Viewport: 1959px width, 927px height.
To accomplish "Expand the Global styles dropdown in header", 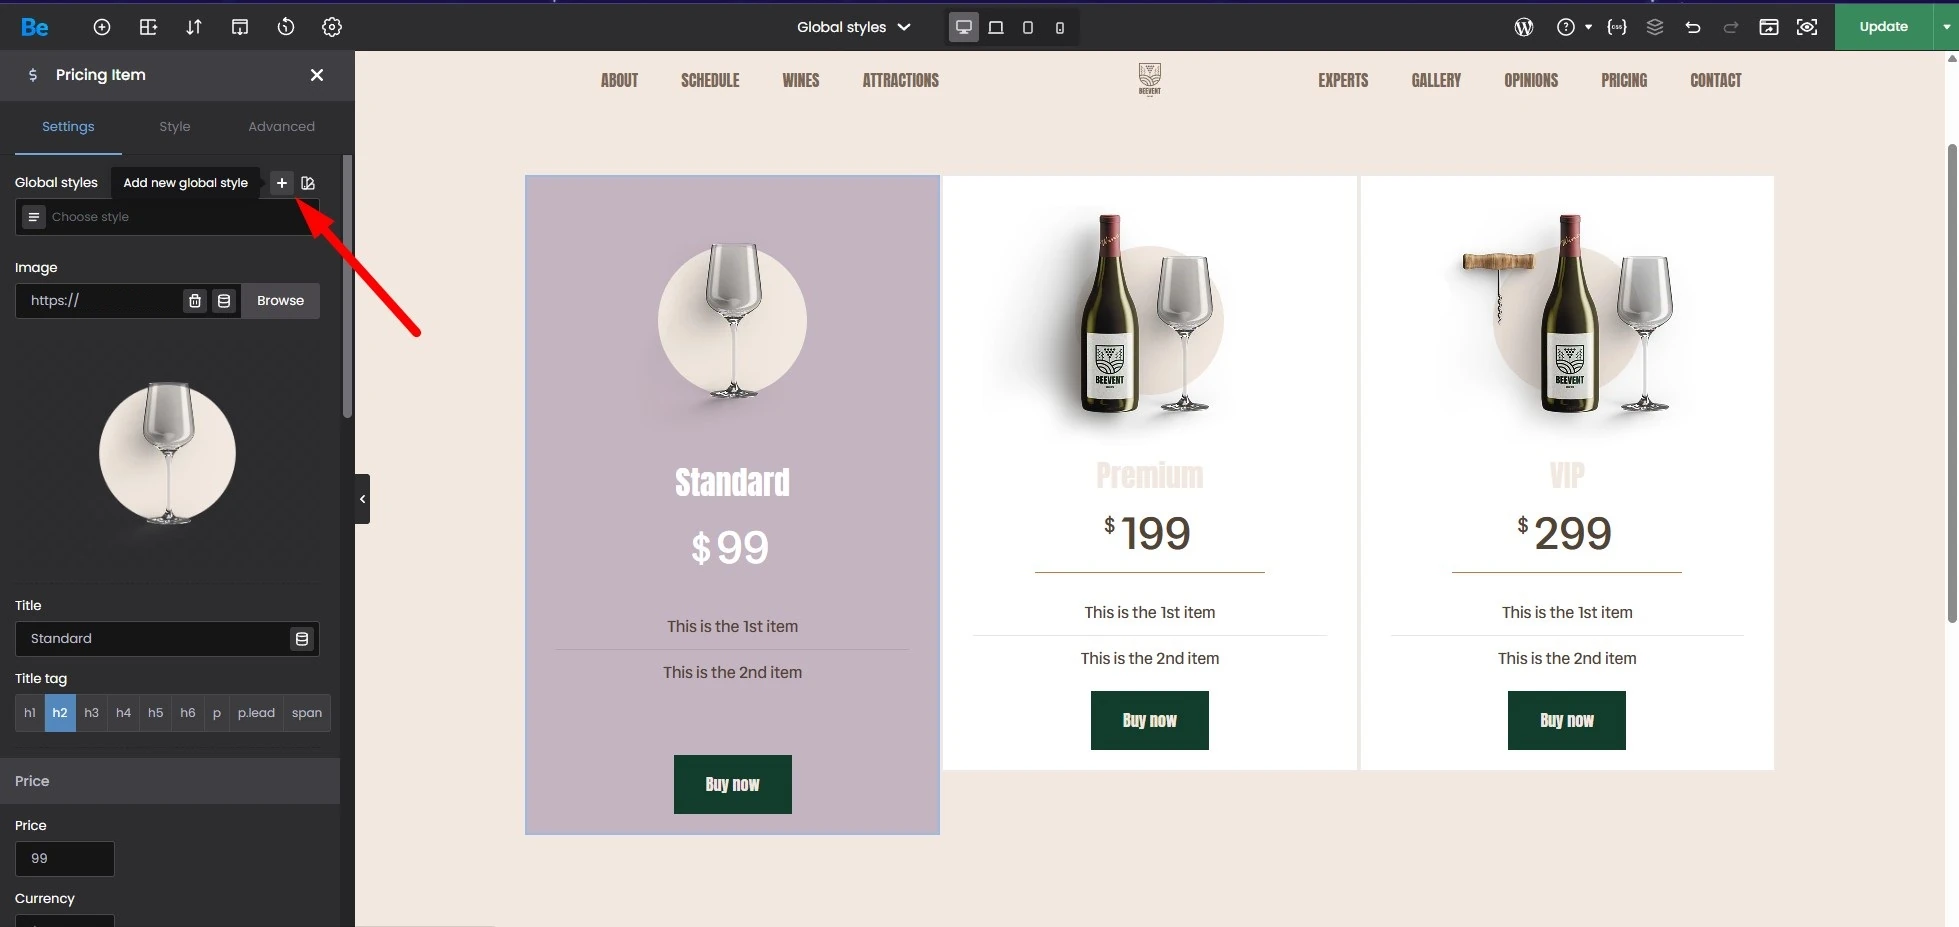I will pos(853,27).
